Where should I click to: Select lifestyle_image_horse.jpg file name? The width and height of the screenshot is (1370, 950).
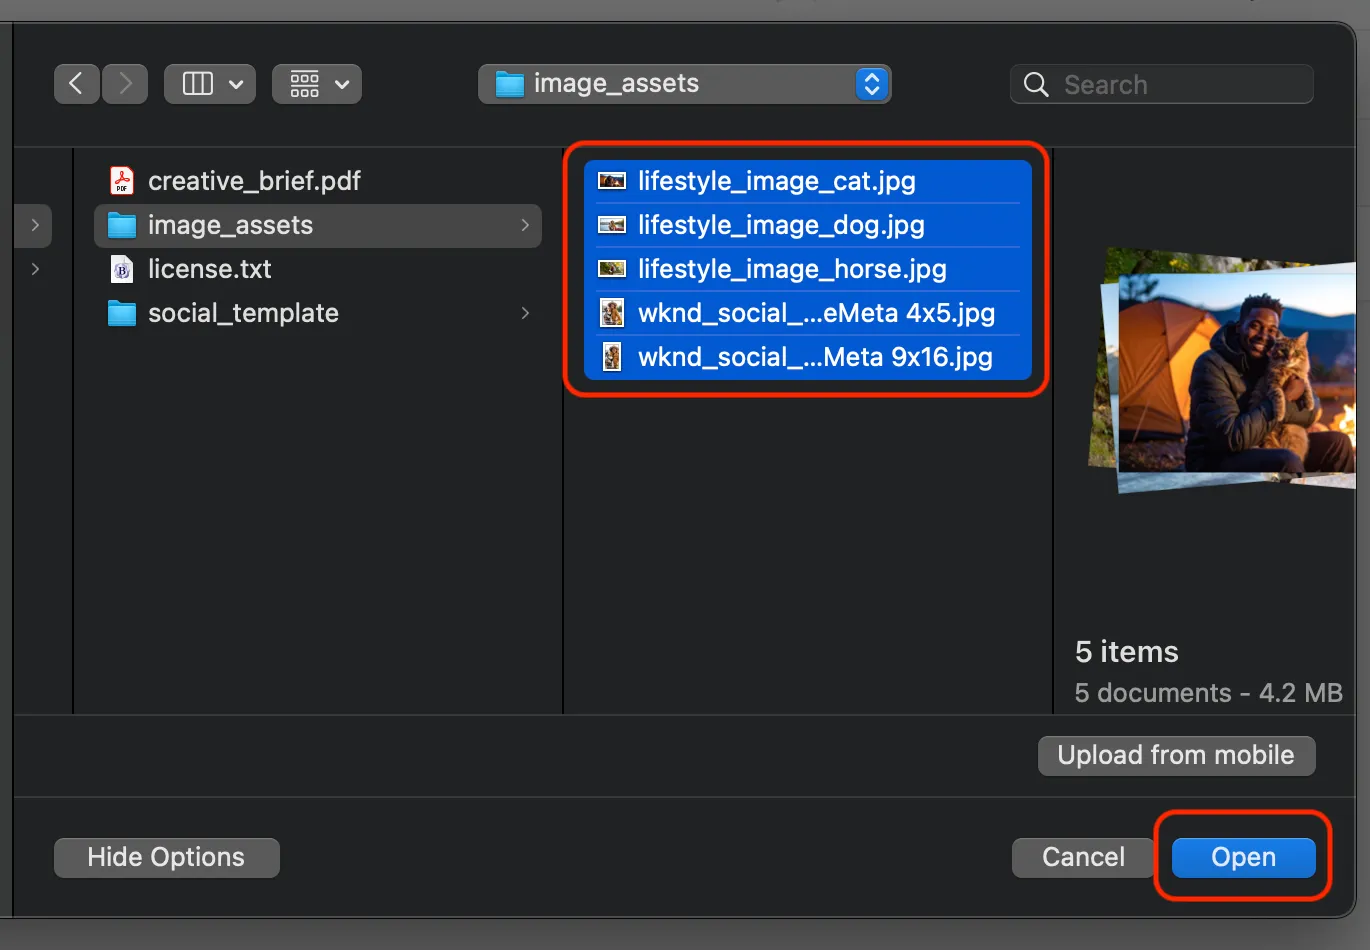[792, 269]
